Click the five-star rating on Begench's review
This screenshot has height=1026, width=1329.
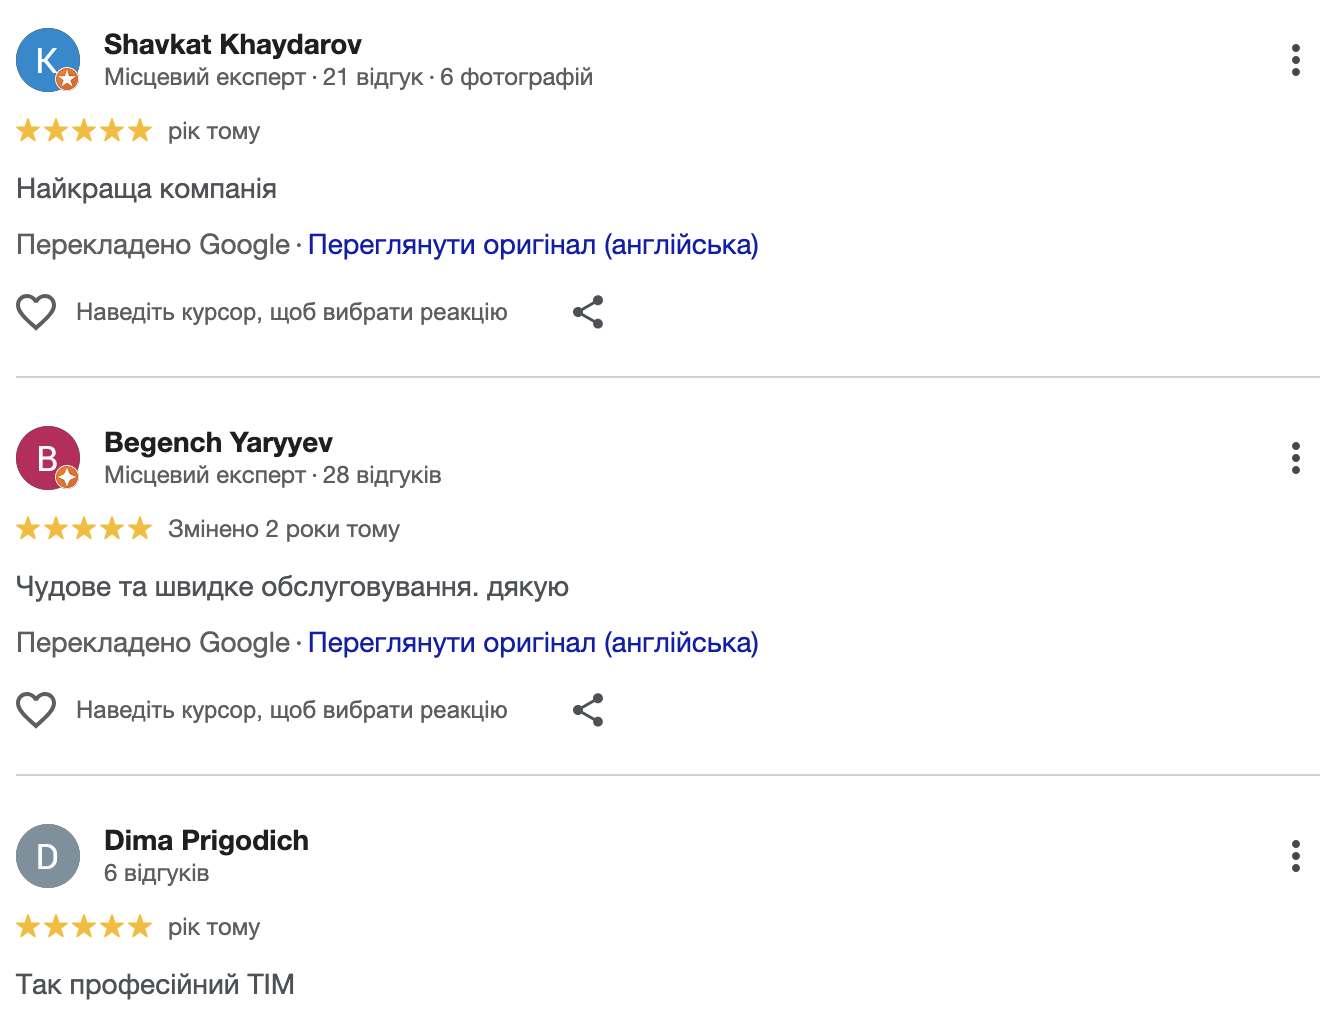pyautogui.click(x=84, y=529)
